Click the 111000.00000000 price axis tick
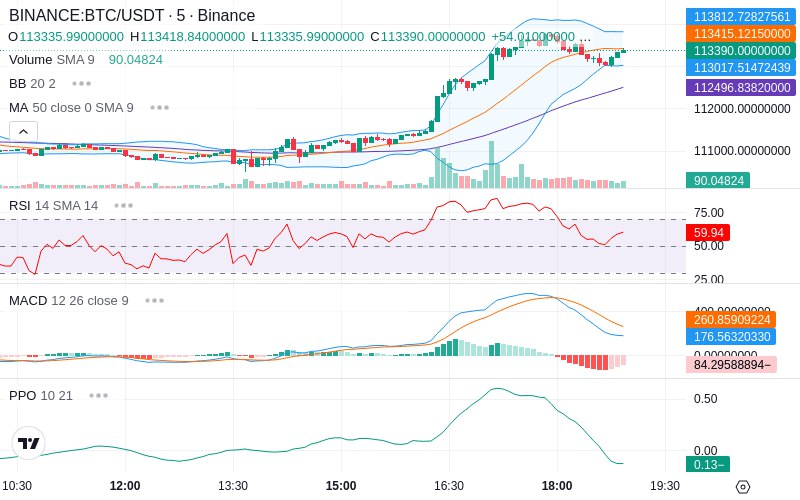 (742, 151)
